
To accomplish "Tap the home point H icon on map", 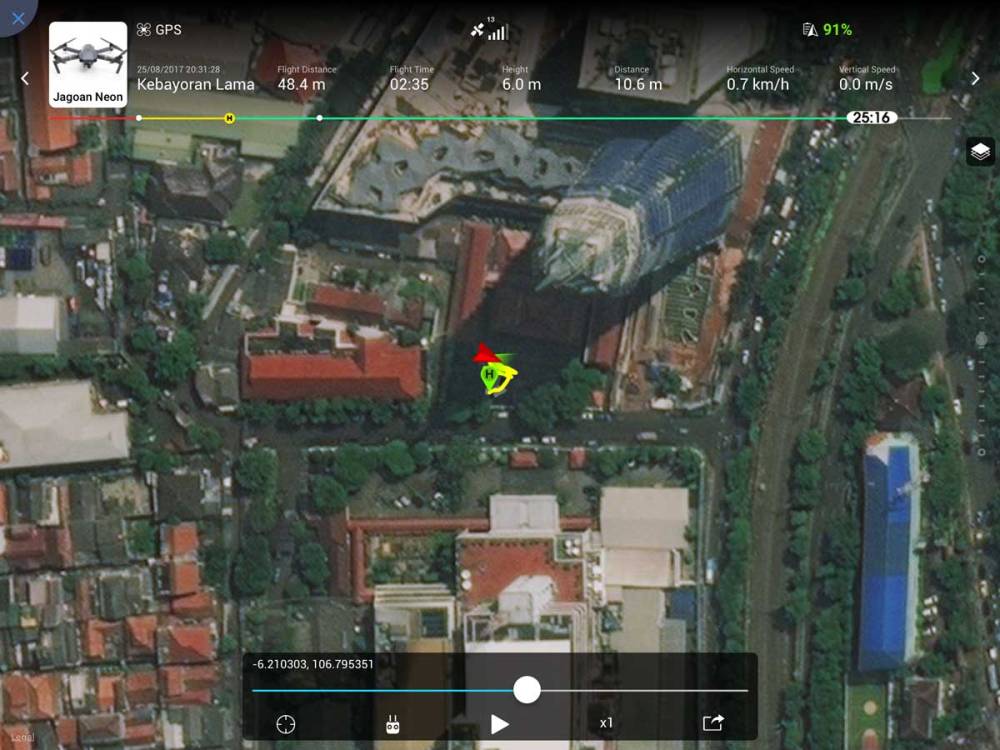I will [489, 374].
